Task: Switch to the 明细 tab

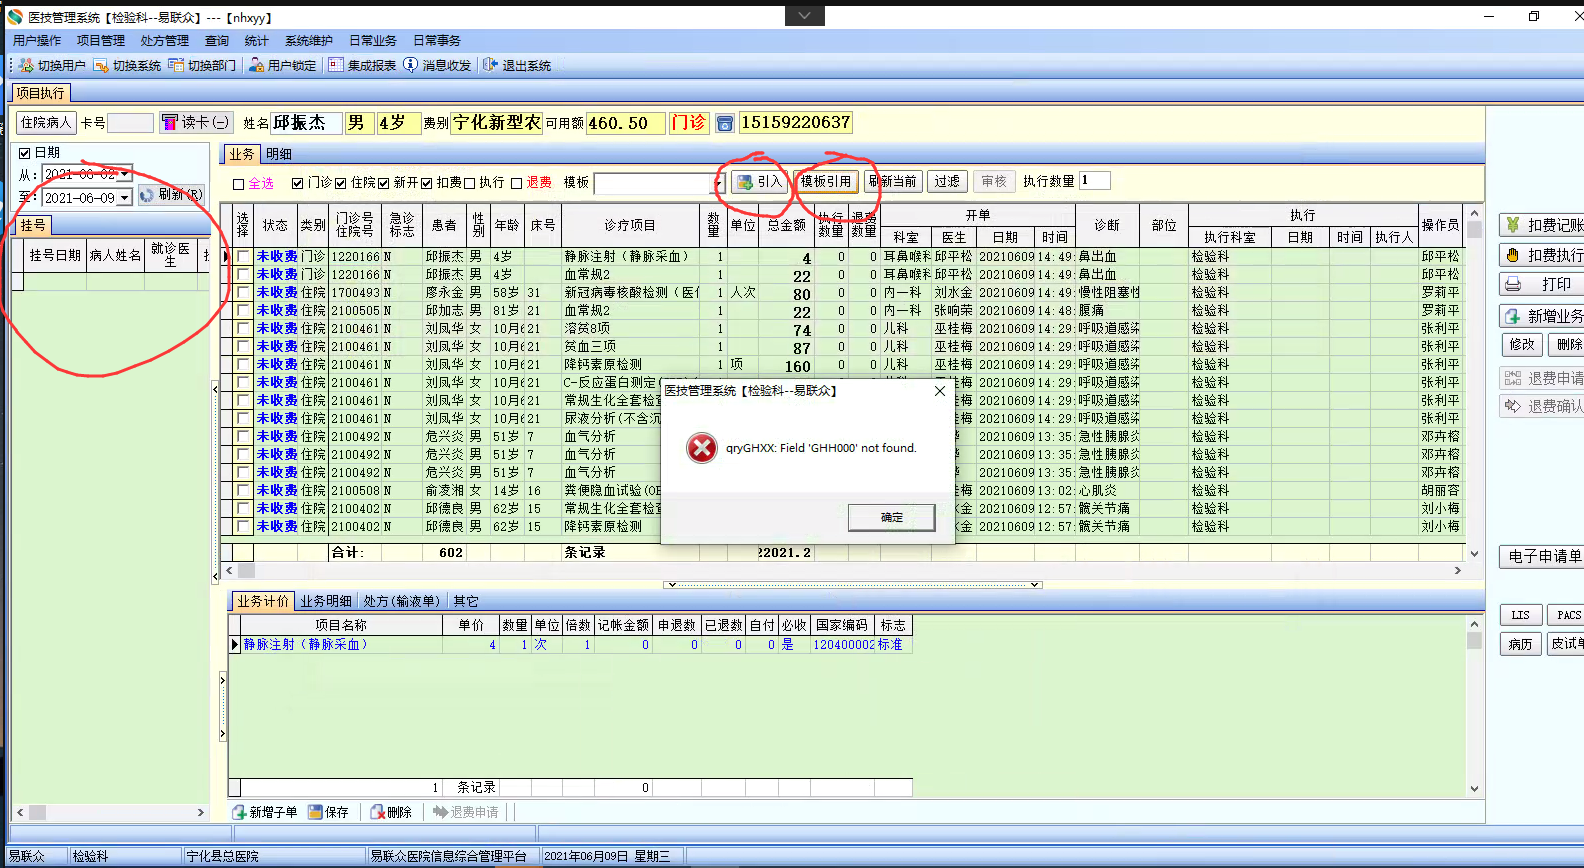Action: pos(279,154)
